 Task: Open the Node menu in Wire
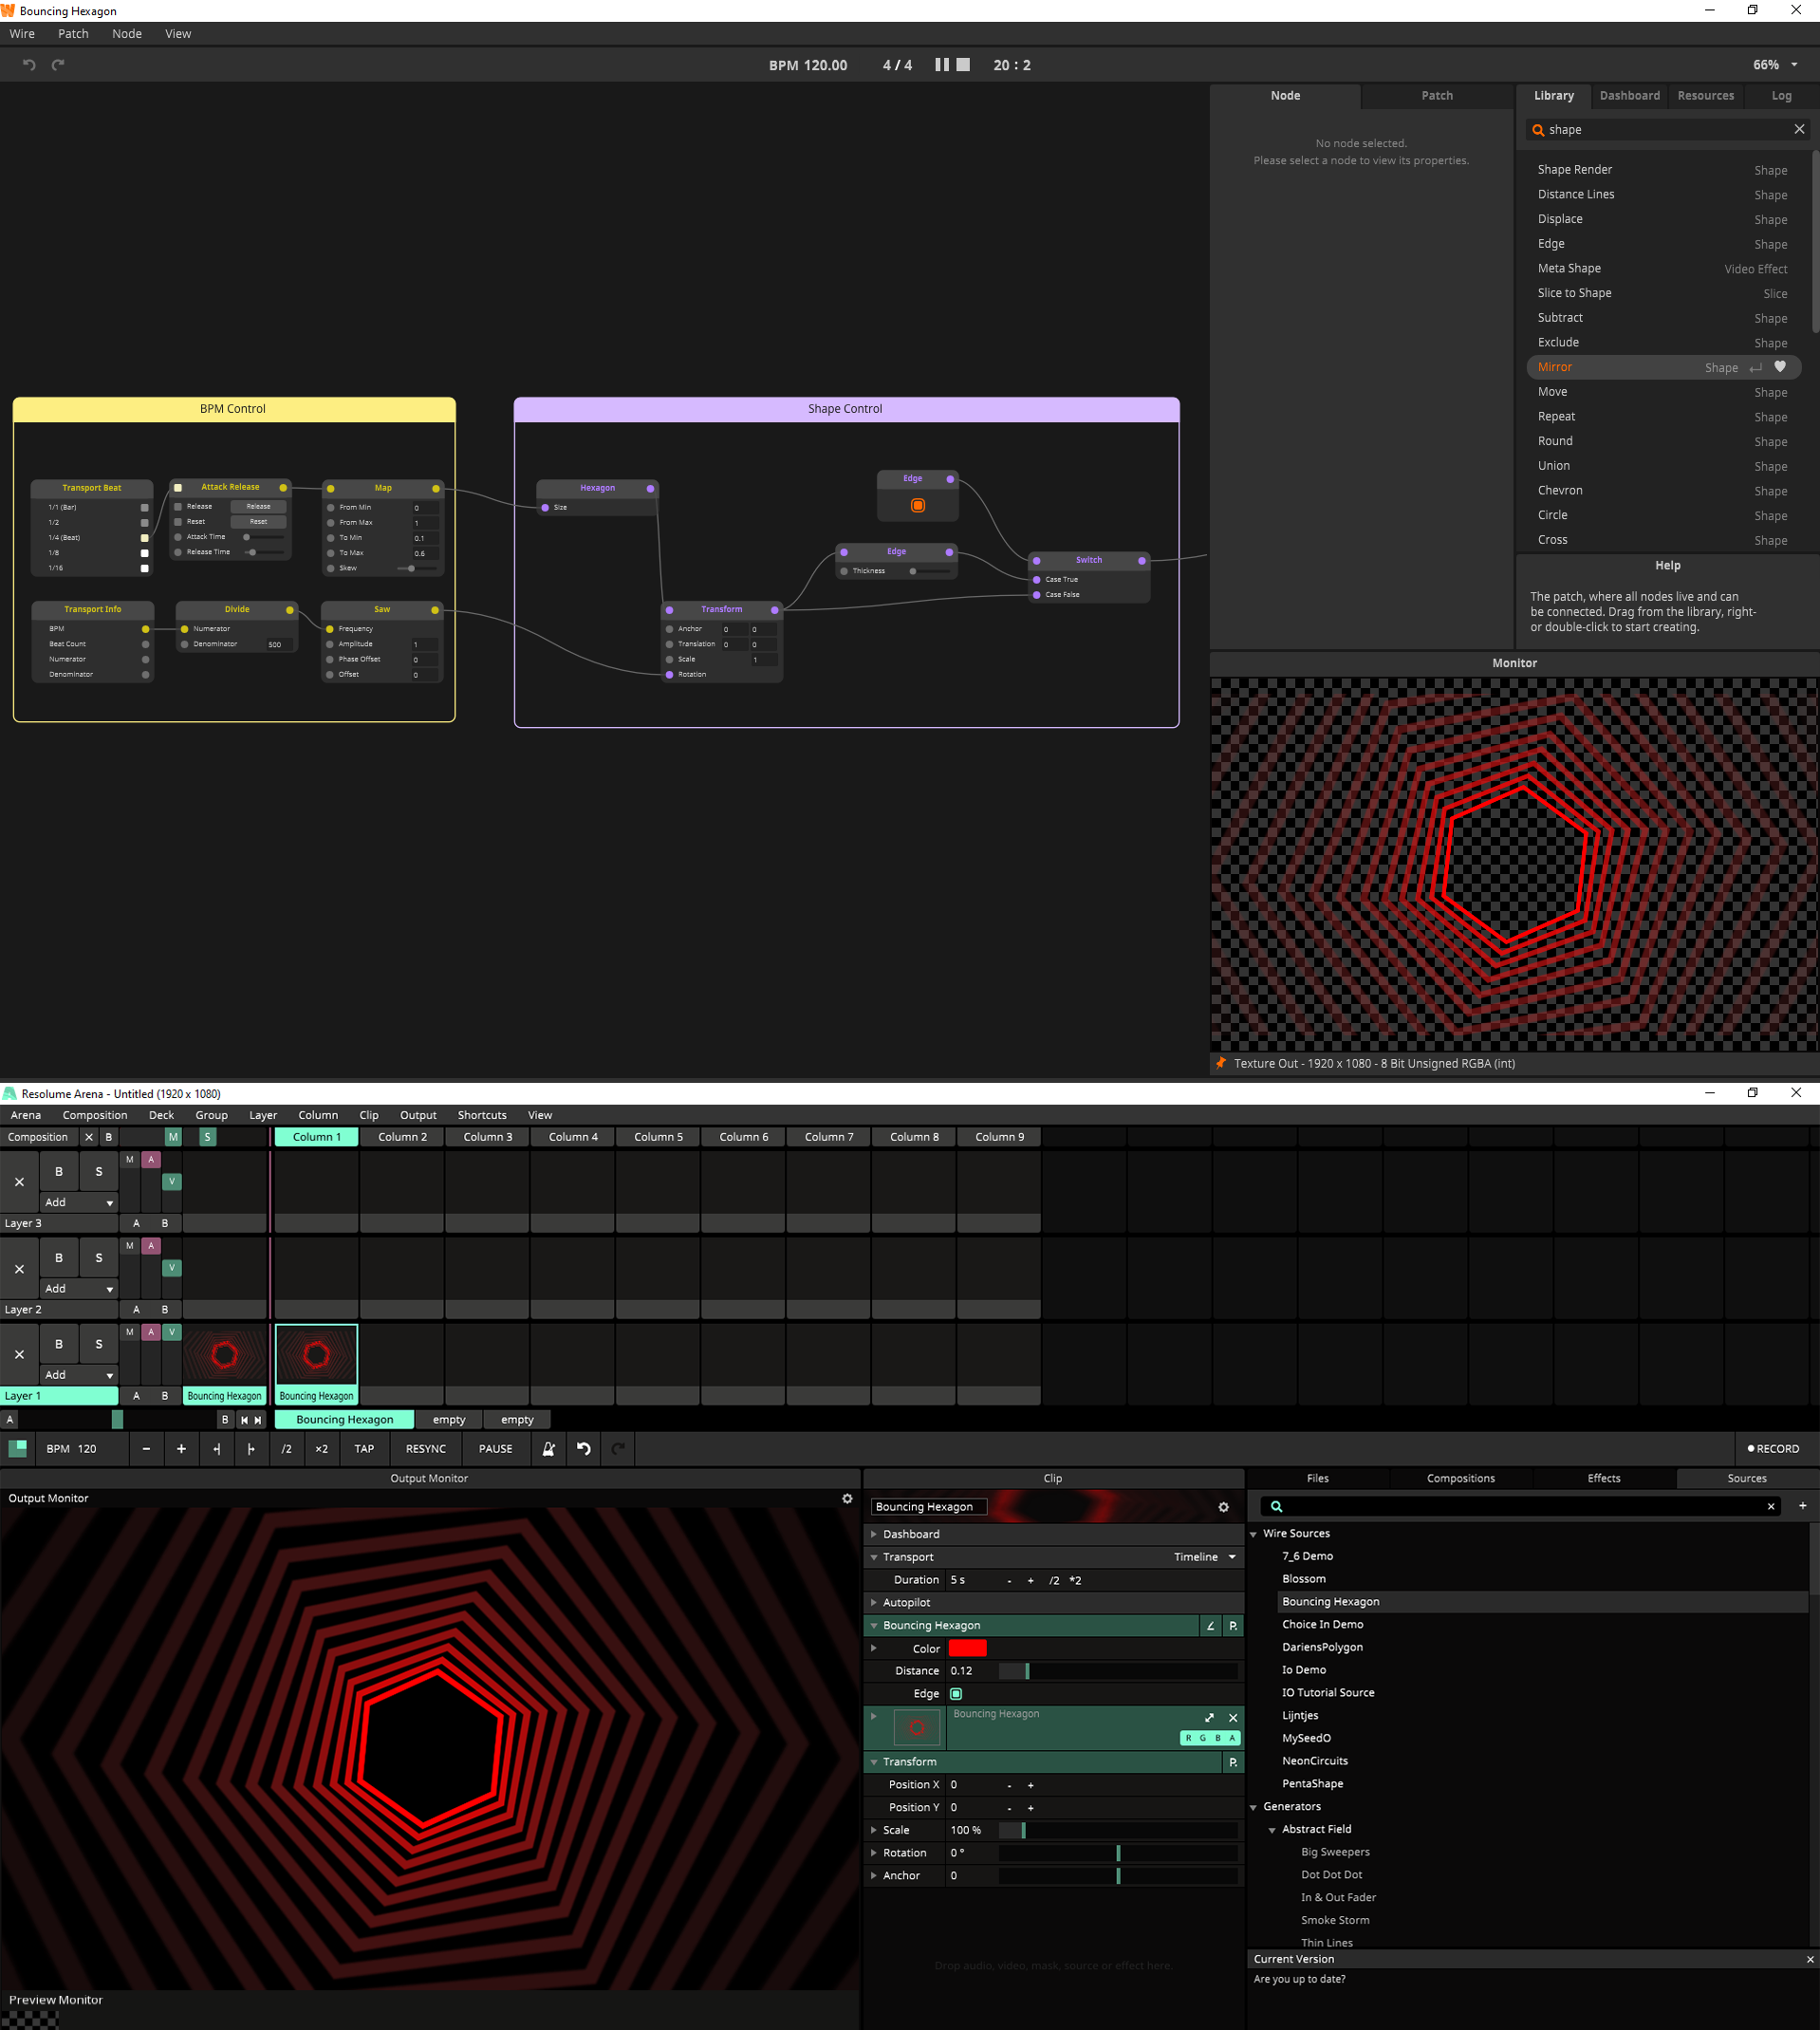[x=127, y=34]
